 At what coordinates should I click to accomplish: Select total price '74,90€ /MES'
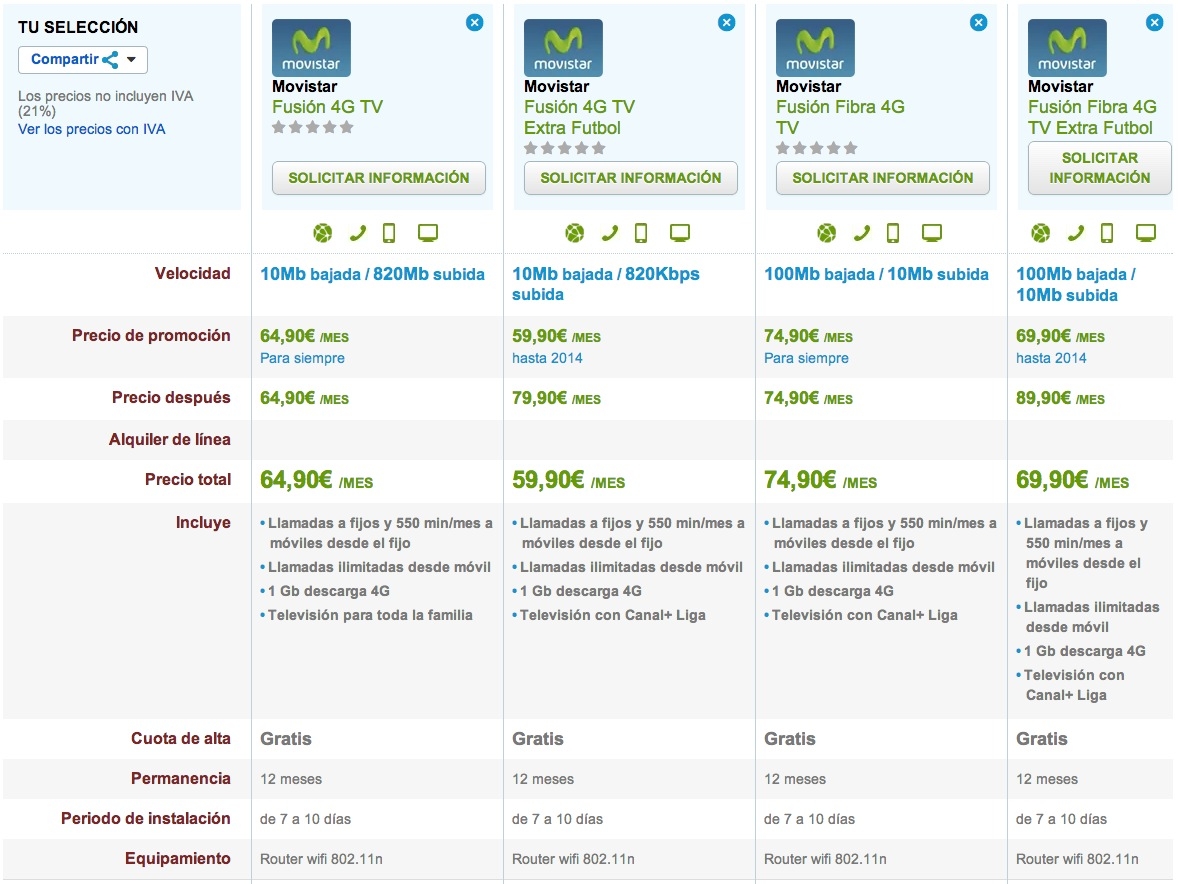tap(820, 479)
